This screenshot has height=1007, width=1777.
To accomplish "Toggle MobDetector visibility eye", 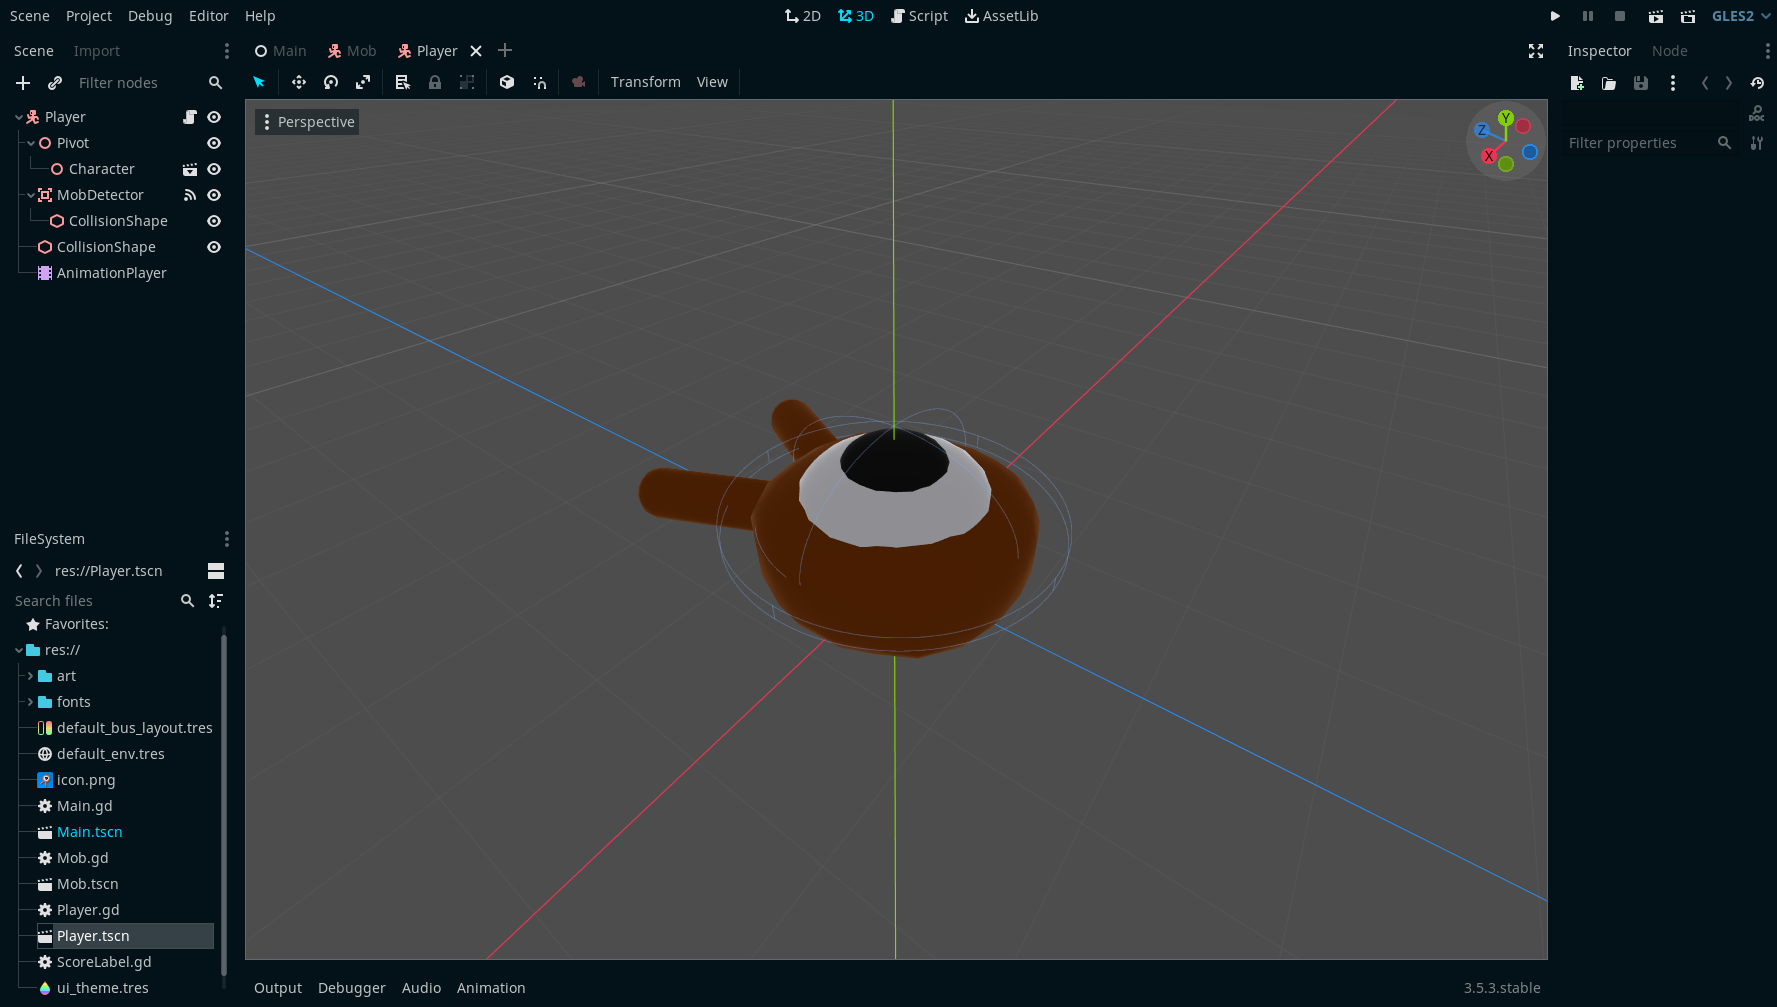I will coord(214,195).
